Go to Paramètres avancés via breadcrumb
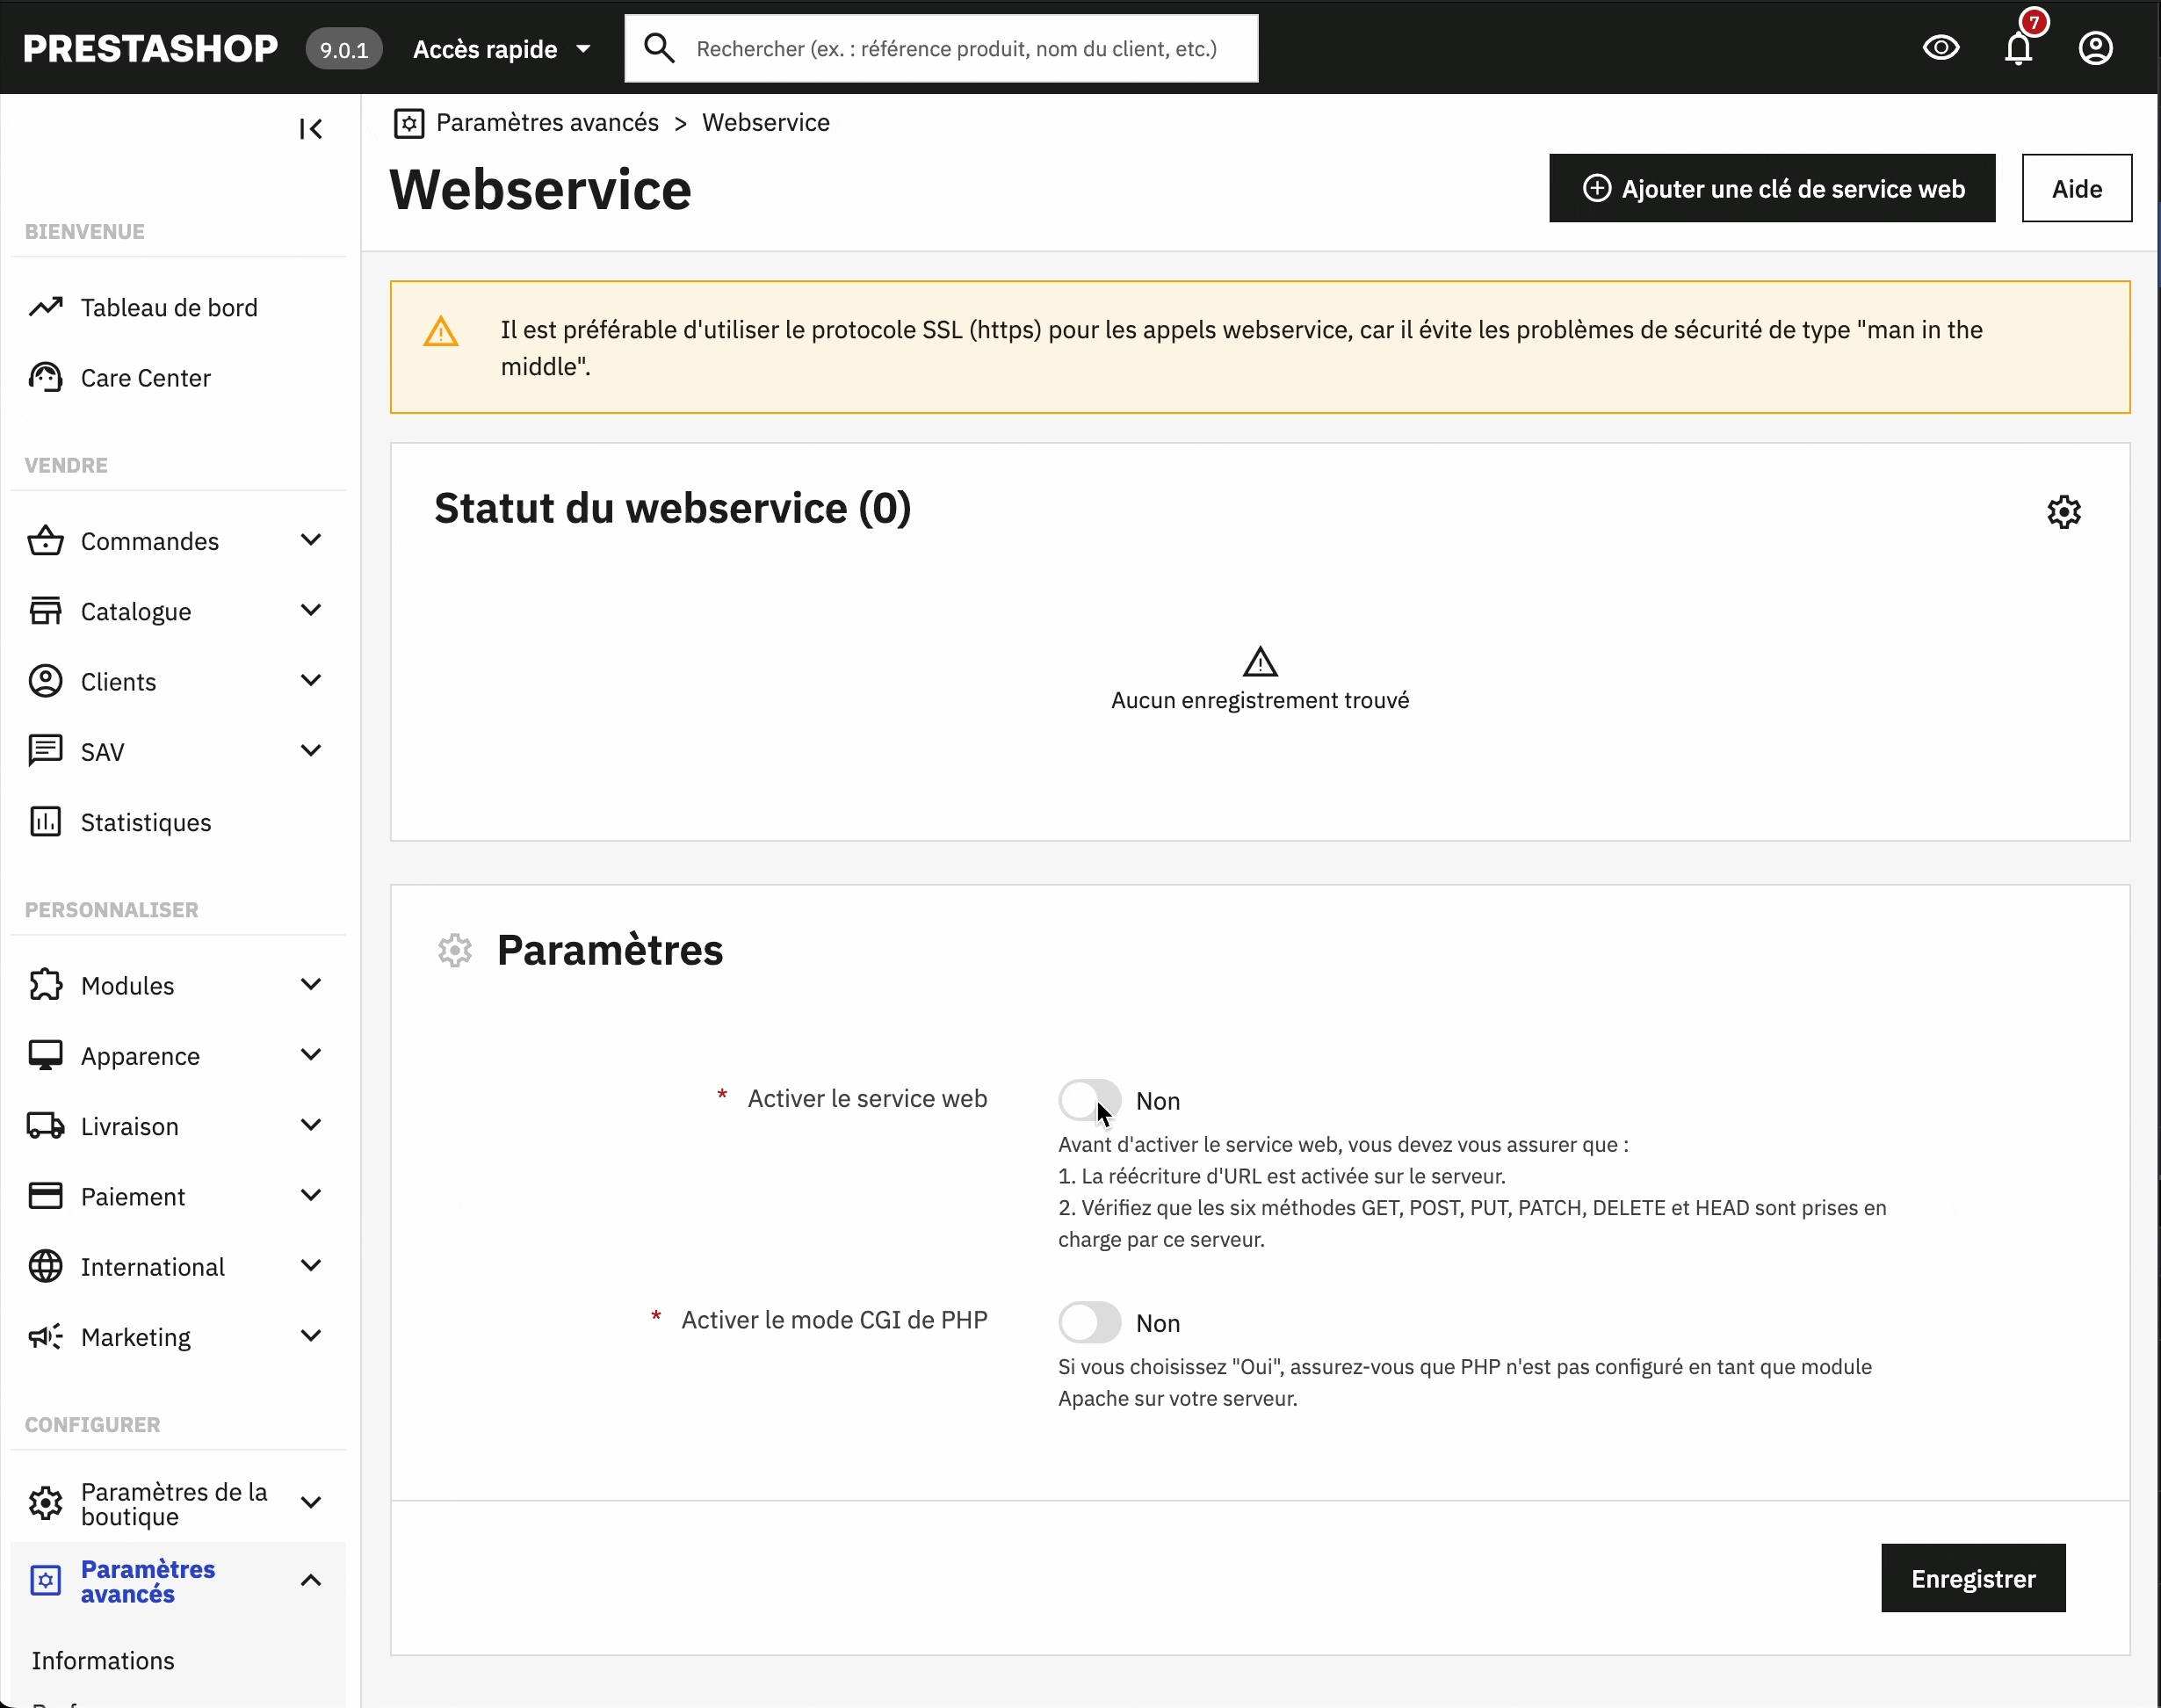The width and height of the screenshot is (2161, 1708). click(546, 122)
